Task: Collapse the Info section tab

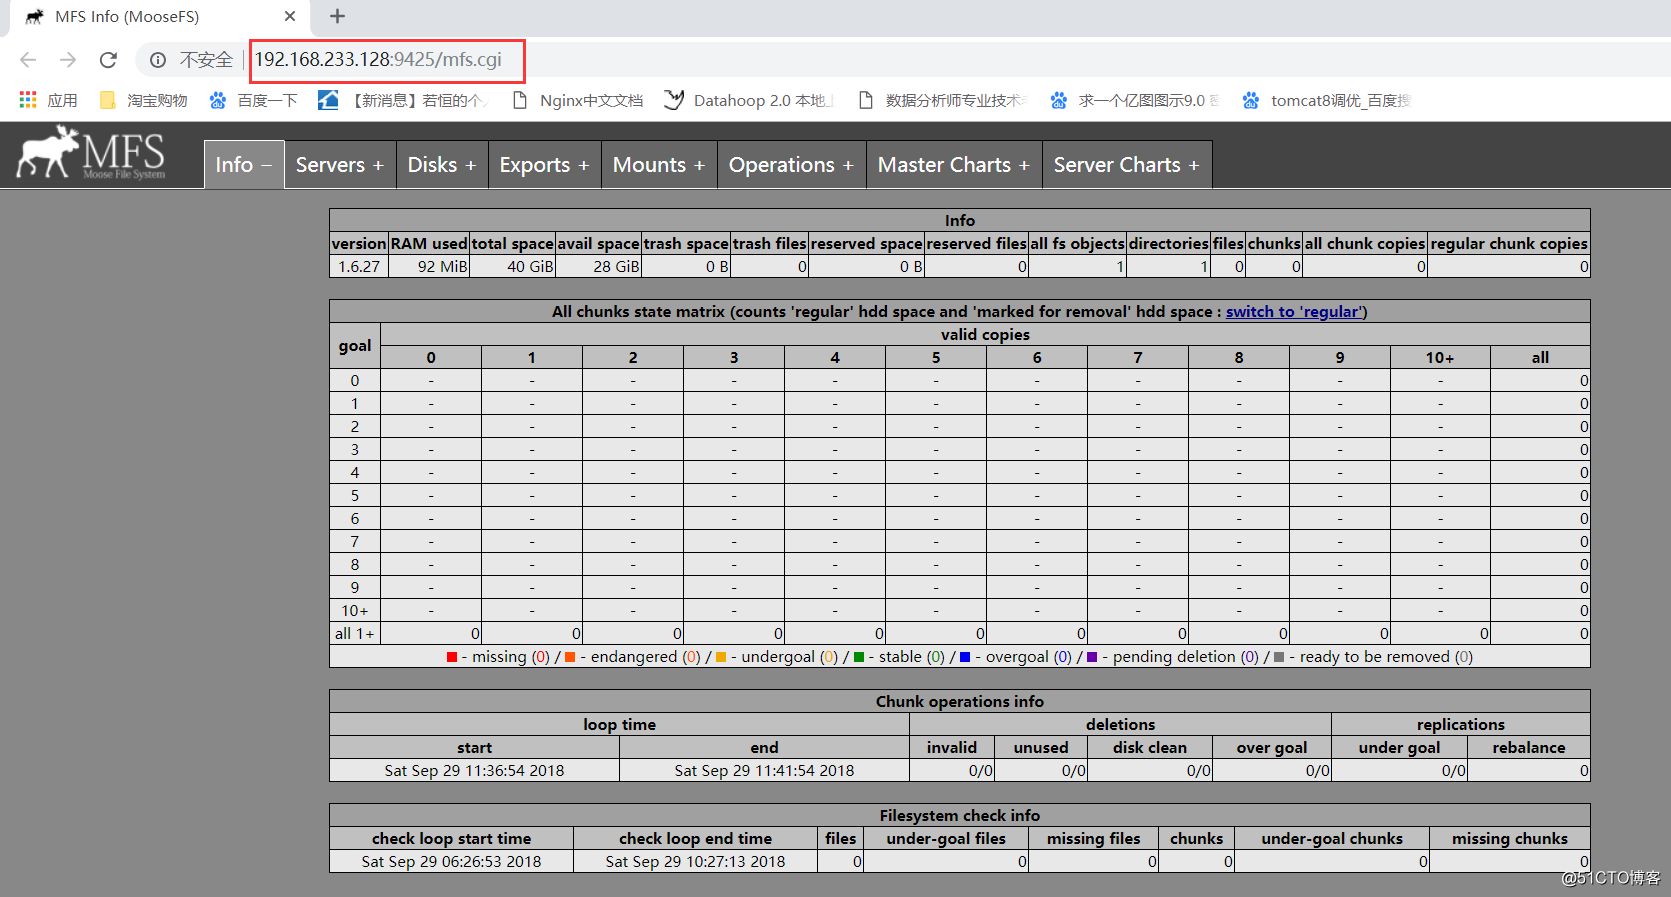Action: [x=244, y=164]
